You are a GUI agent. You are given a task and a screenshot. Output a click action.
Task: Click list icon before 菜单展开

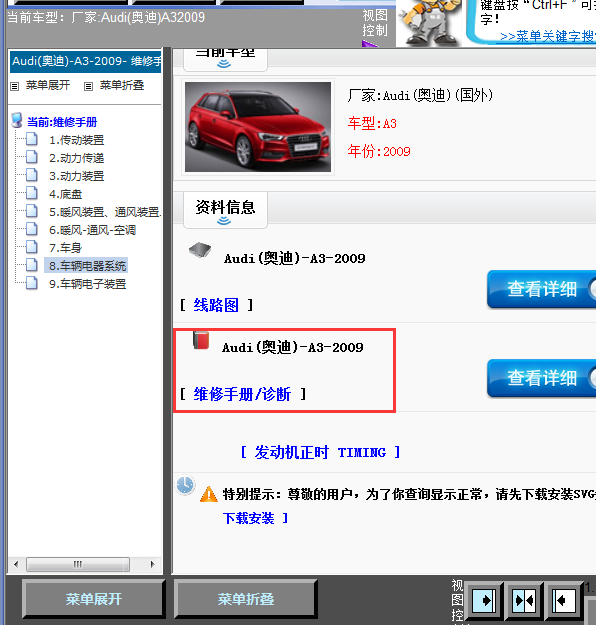click(15, 86)
